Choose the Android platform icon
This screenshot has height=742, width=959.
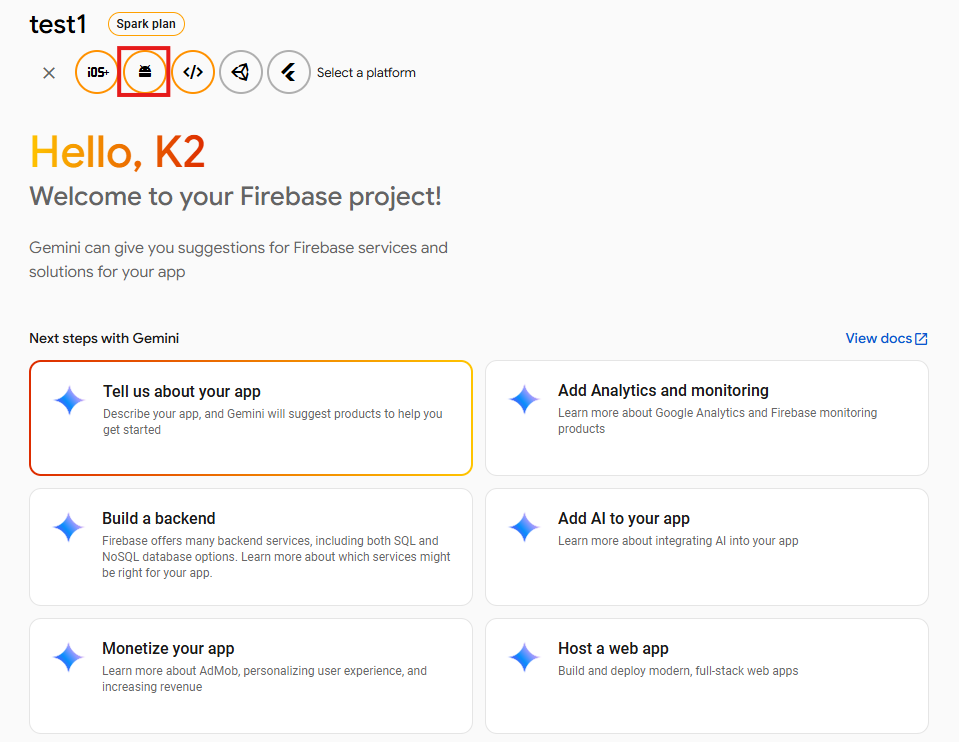point(145,72)
